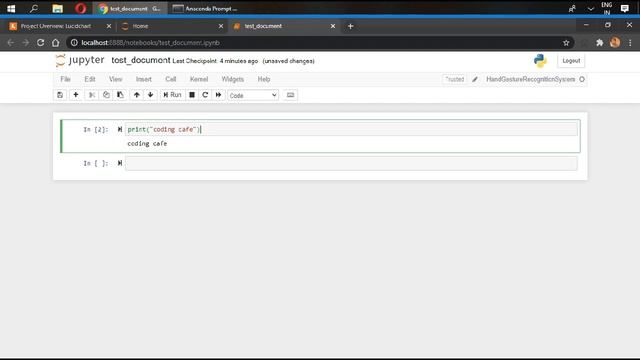This screenshot has width=640, height=360.
Task: Open the File menu
Action: [65, 79]
